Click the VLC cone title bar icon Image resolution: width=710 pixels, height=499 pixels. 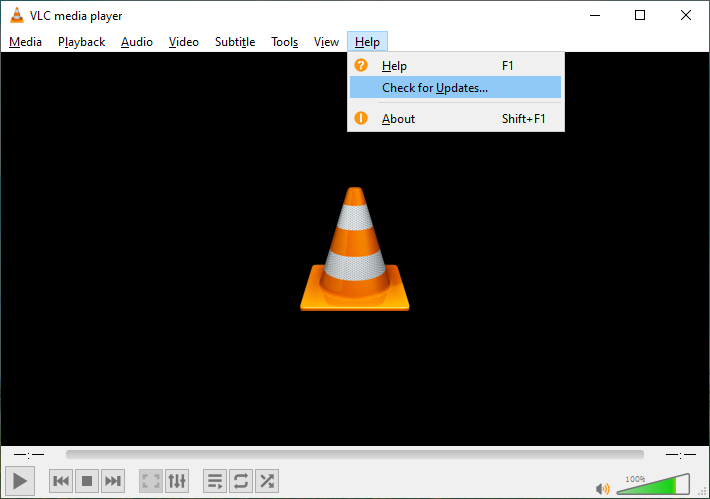(x=17, y=15)
